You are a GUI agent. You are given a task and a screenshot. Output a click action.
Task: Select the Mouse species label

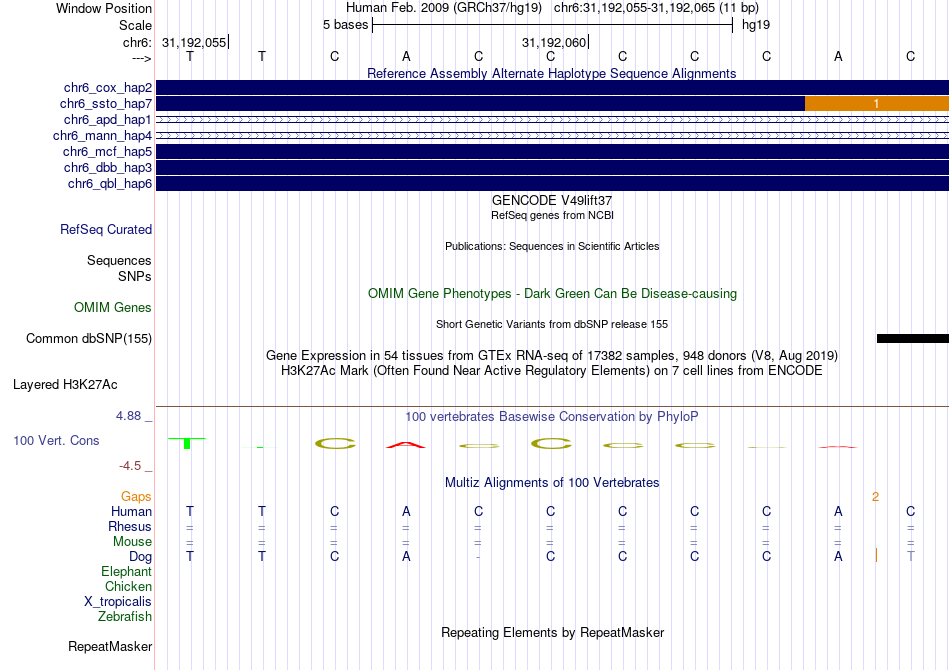132,542
